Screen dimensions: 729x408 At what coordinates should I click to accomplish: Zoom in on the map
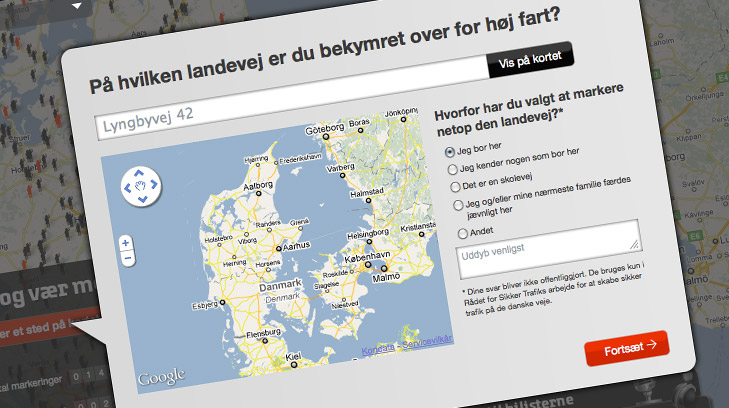coord(125,243)
